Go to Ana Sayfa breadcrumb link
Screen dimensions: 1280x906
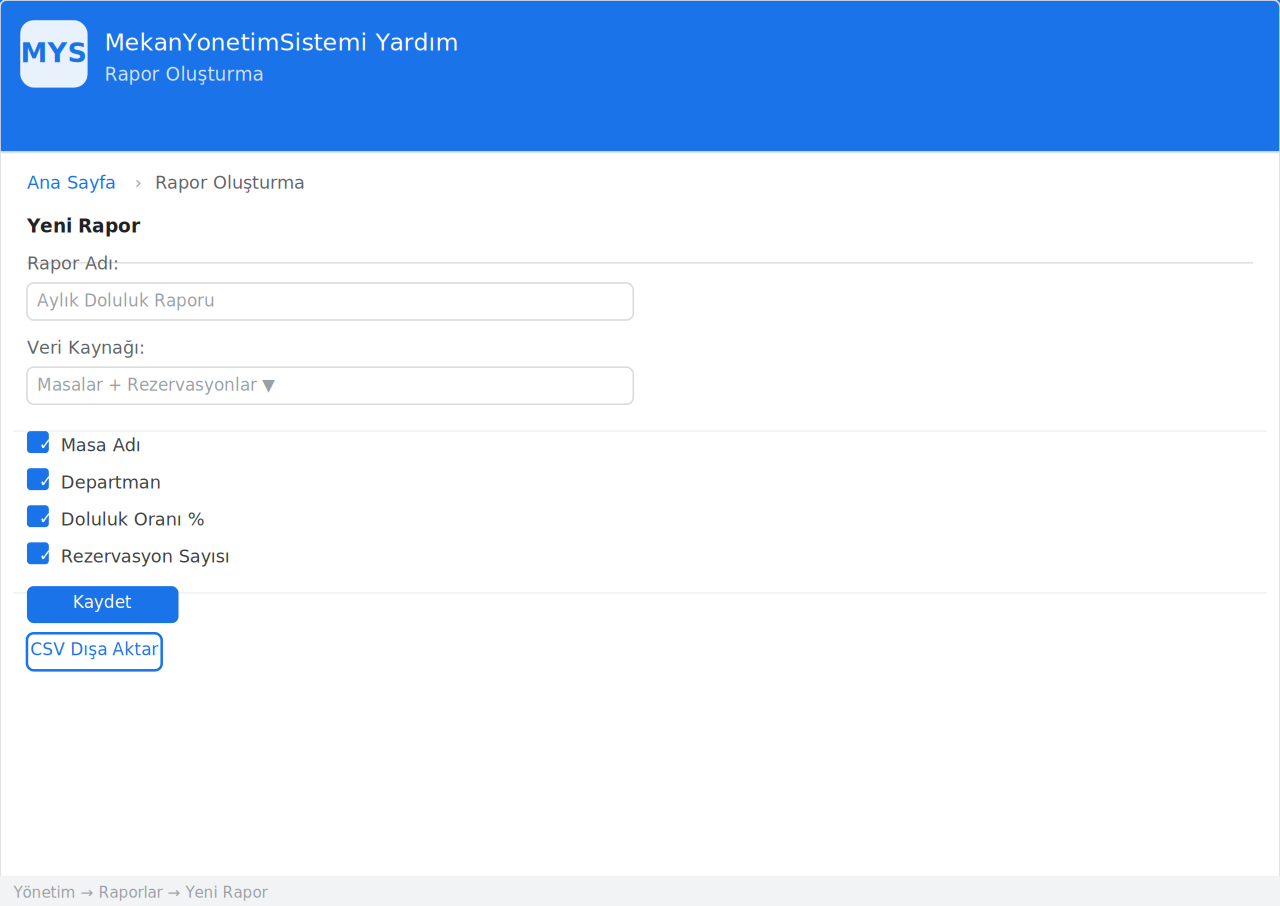[71, 183]
